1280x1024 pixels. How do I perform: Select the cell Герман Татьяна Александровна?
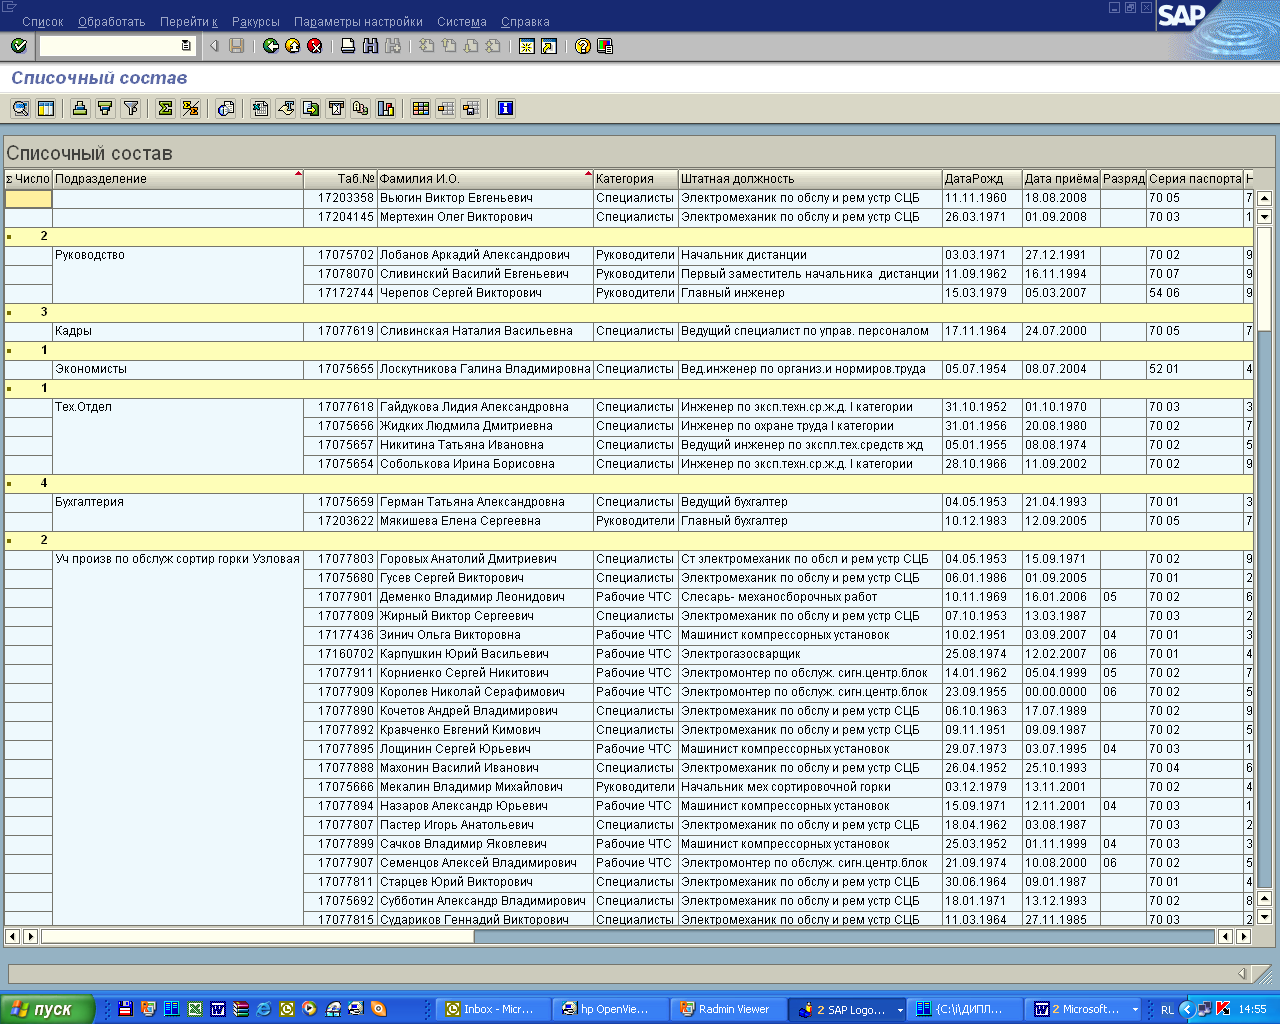(485, 502)
